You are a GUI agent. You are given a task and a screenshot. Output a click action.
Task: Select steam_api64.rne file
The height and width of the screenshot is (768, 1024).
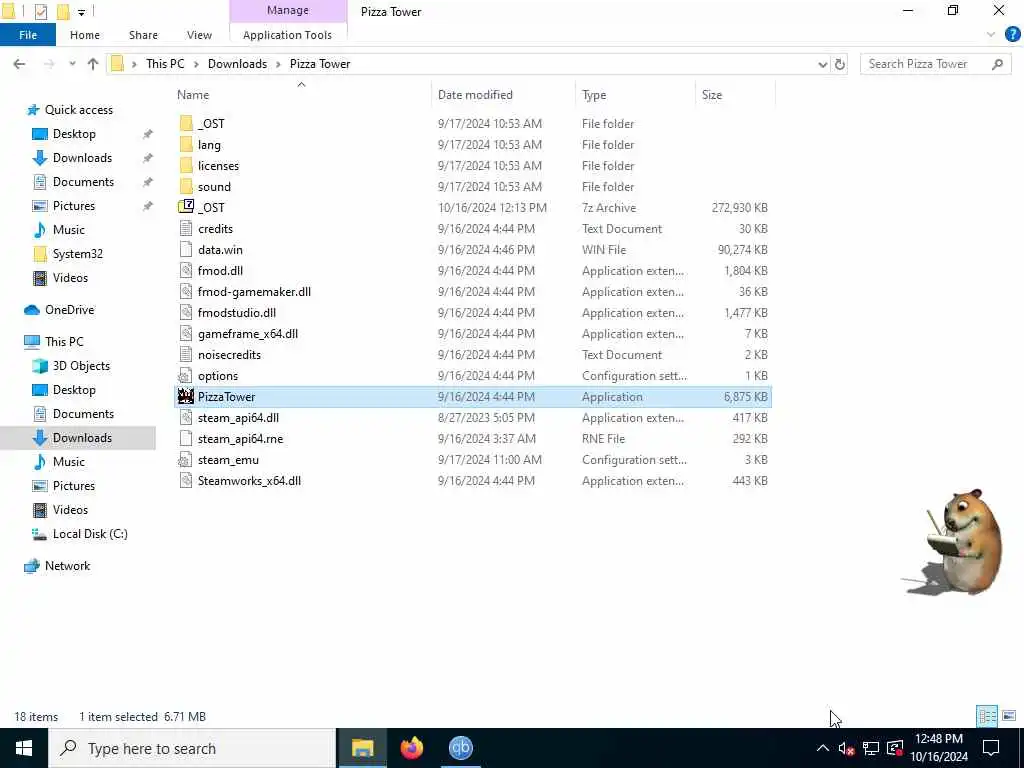click(473, 438)
